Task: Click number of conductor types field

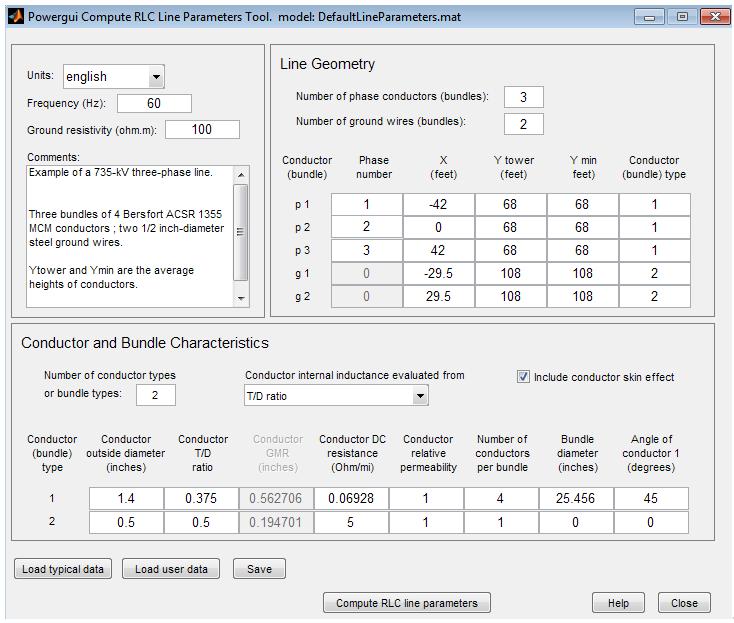Action: 156,395
